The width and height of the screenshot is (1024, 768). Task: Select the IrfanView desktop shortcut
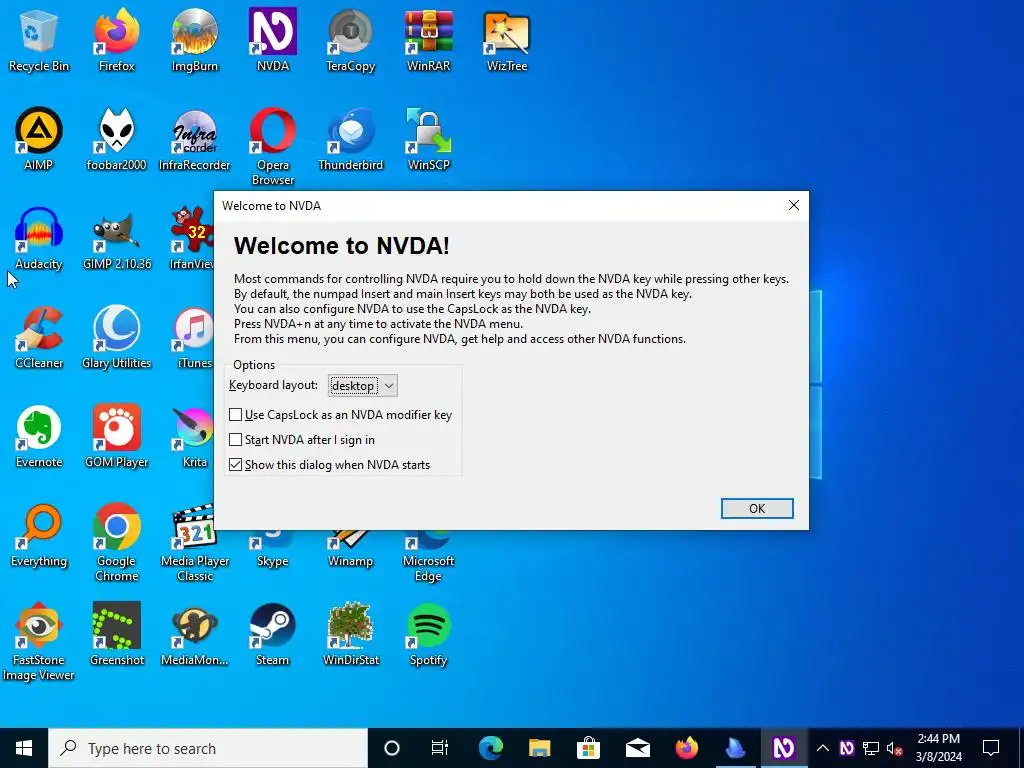[191, 238]
